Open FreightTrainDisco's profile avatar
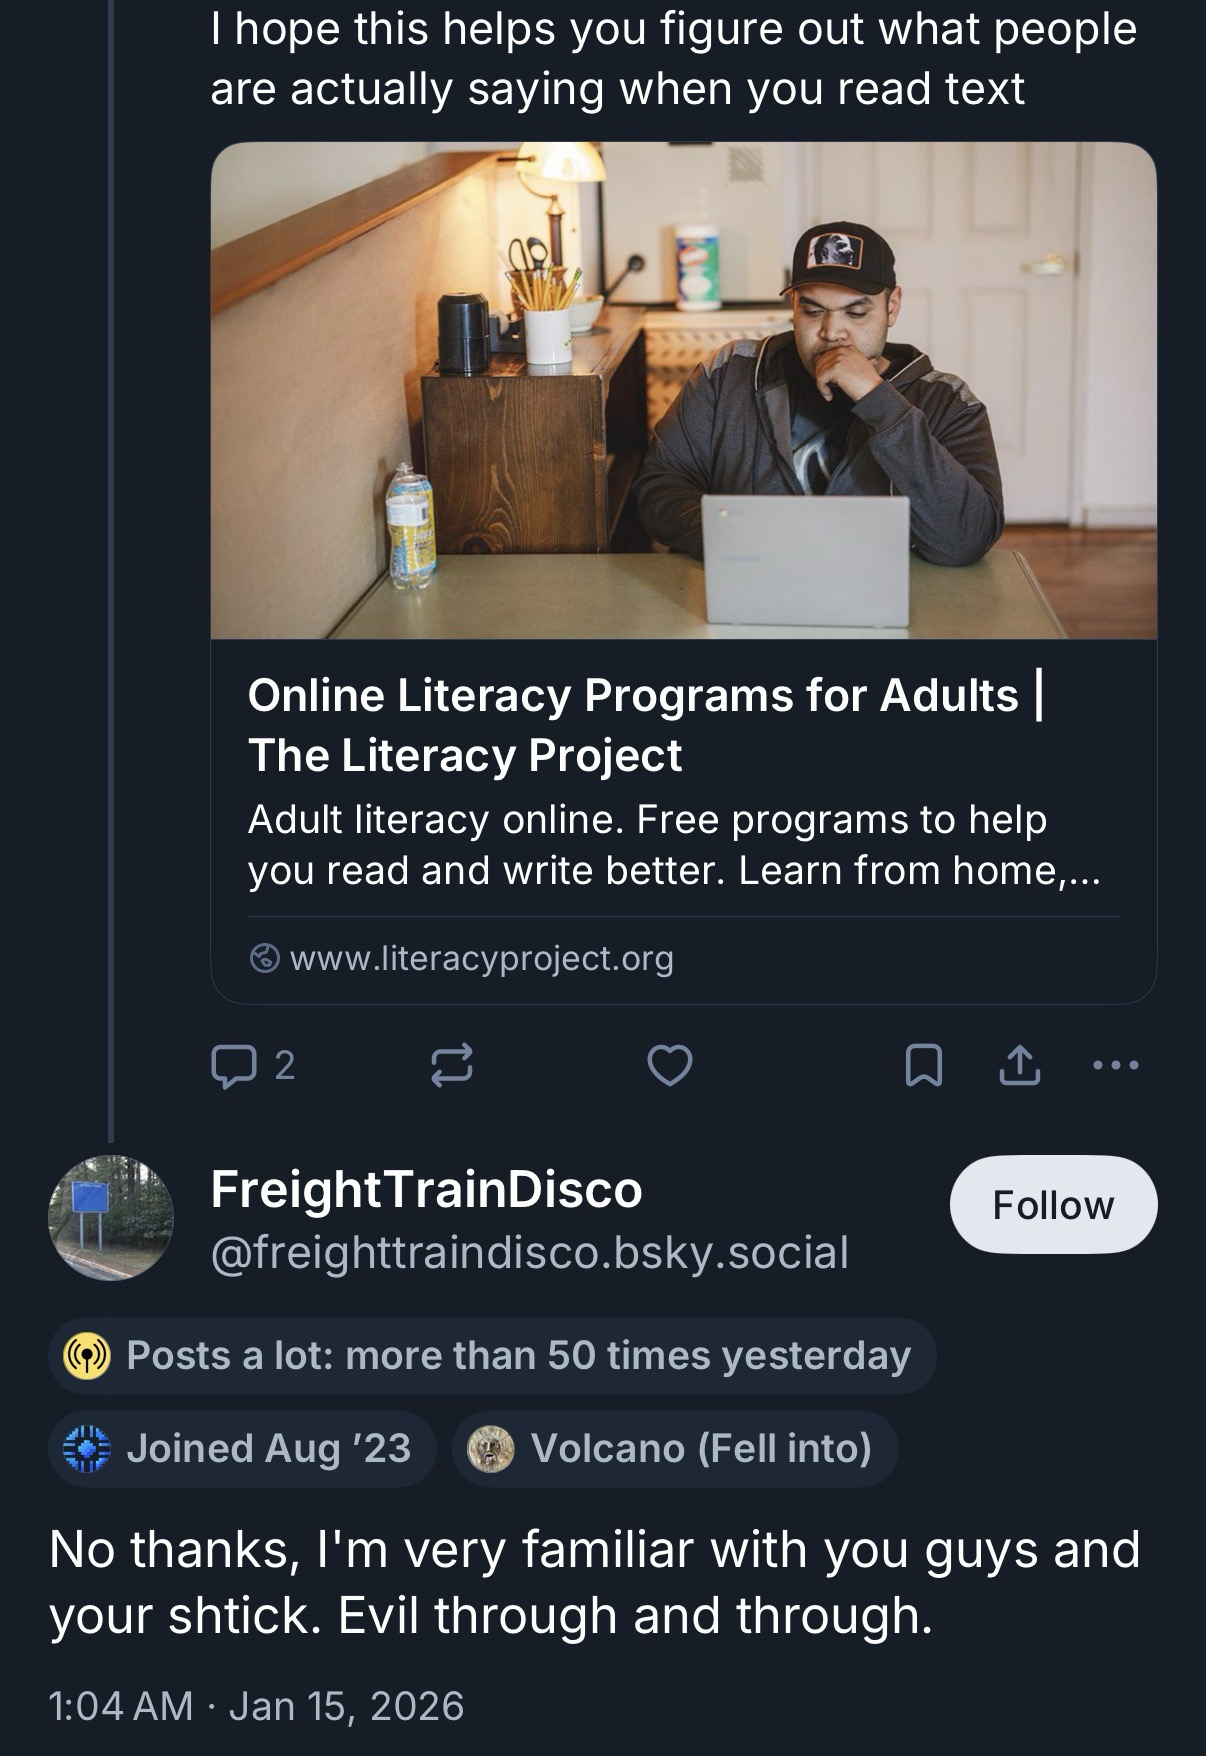The image size is (1206, 1756). coord(110,1217)
